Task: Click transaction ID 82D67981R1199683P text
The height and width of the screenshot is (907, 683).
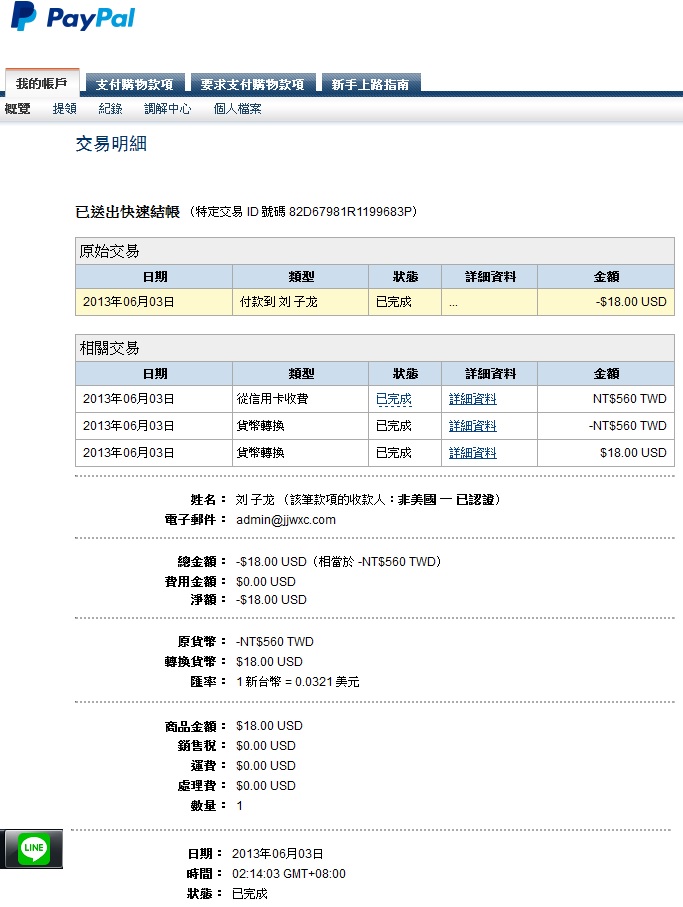Action: tap(350, 212)
